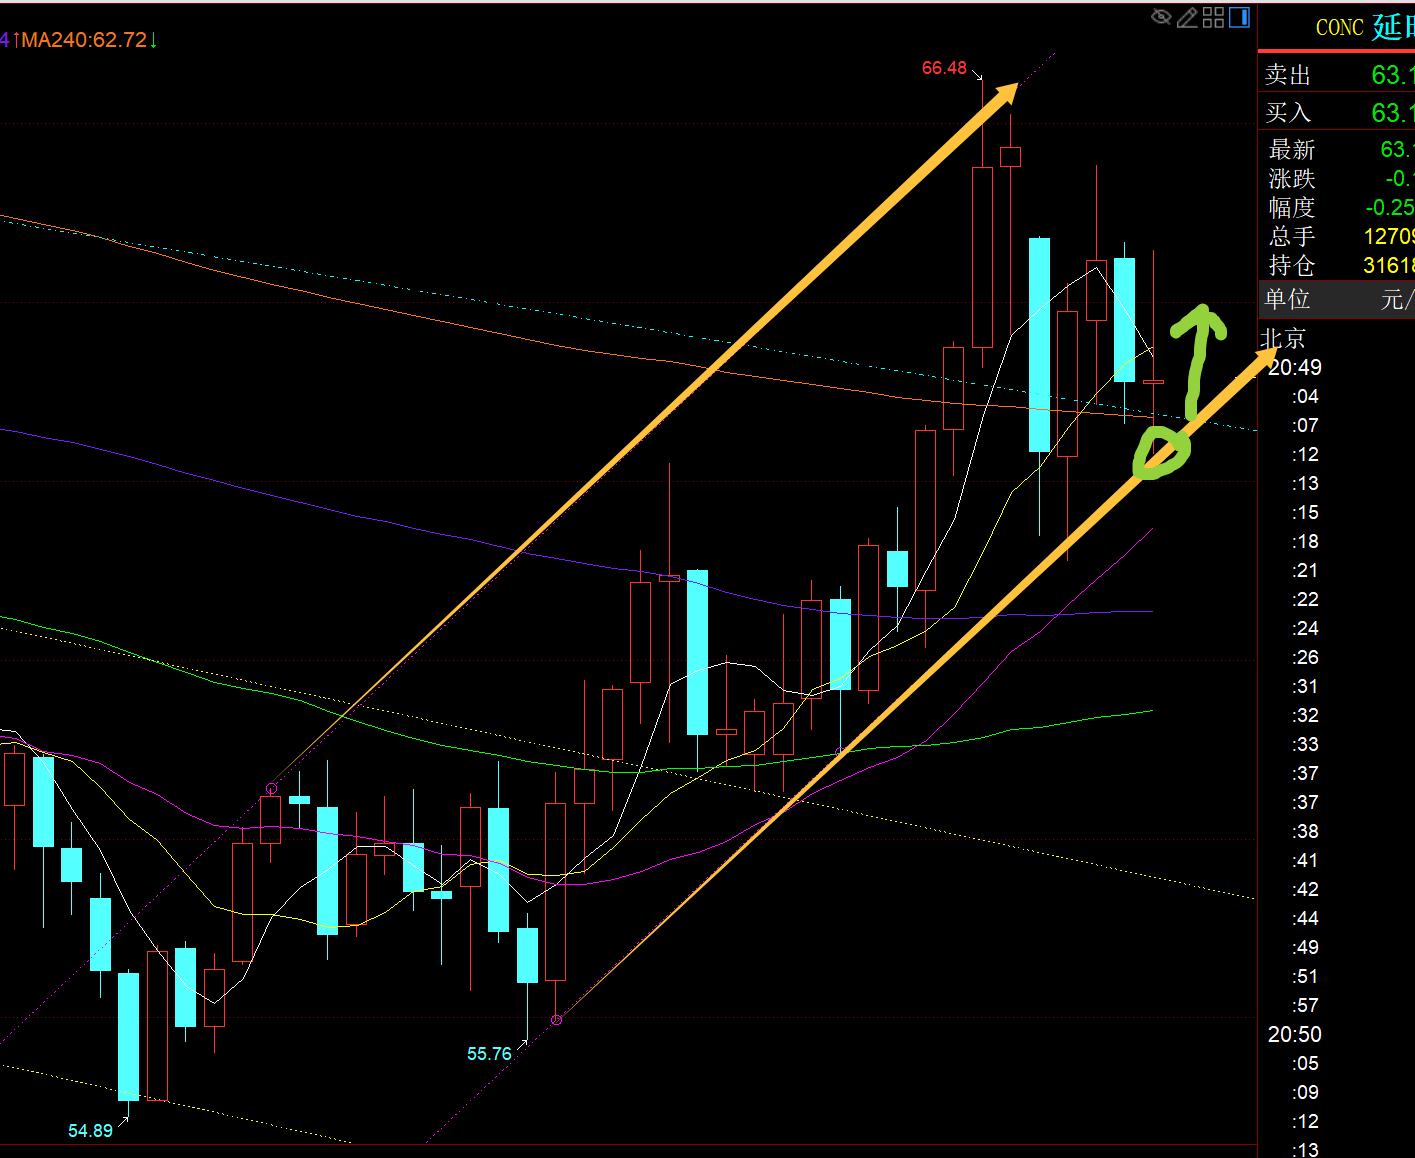The image size is (1415, 1158).
Task: Select the :38 tick row
Action: pyautogui.click(x=1305, y=832)
